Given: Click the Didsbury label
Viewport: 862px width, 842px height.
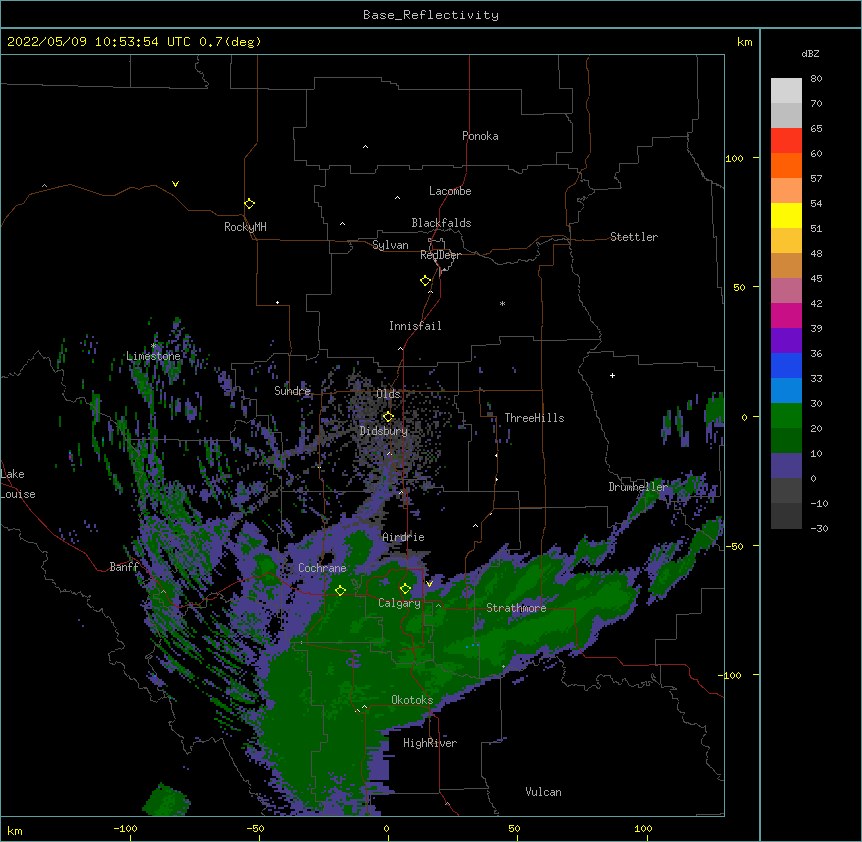Looking at the screenshot, I should [383, 431].
